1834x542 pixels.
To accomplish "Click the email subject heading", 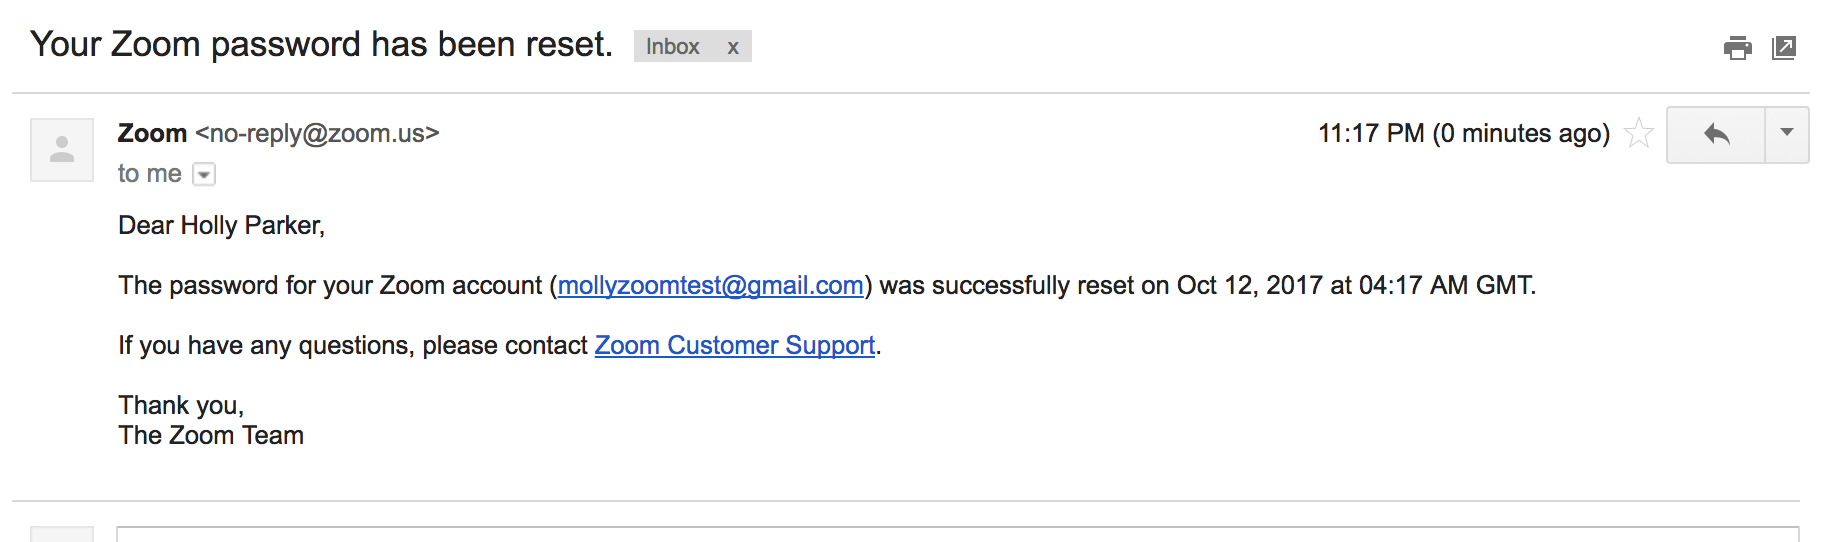I will pyautogui.click(x=321, y=45).
